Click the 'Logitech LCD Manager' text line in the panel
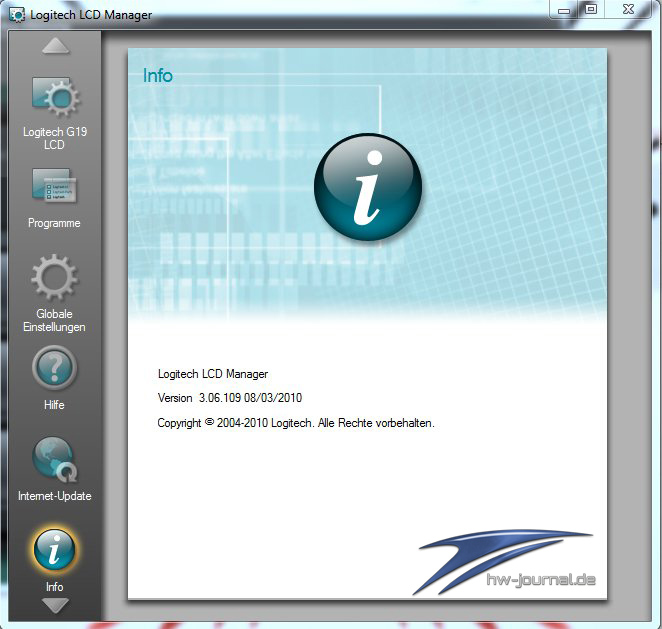662x629 pixels. 213,374
